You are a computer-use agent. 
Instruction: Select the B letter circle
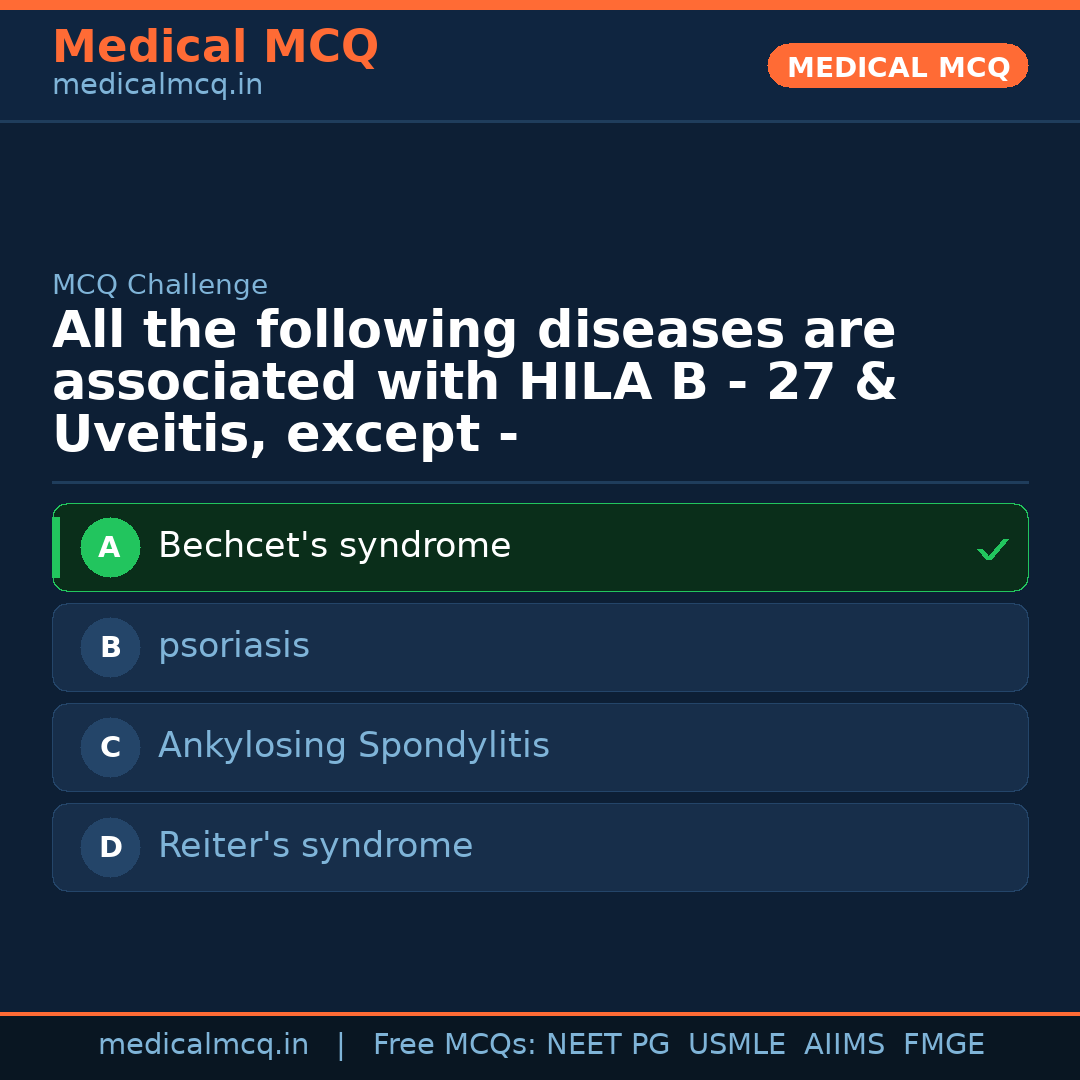click(110, 647)
